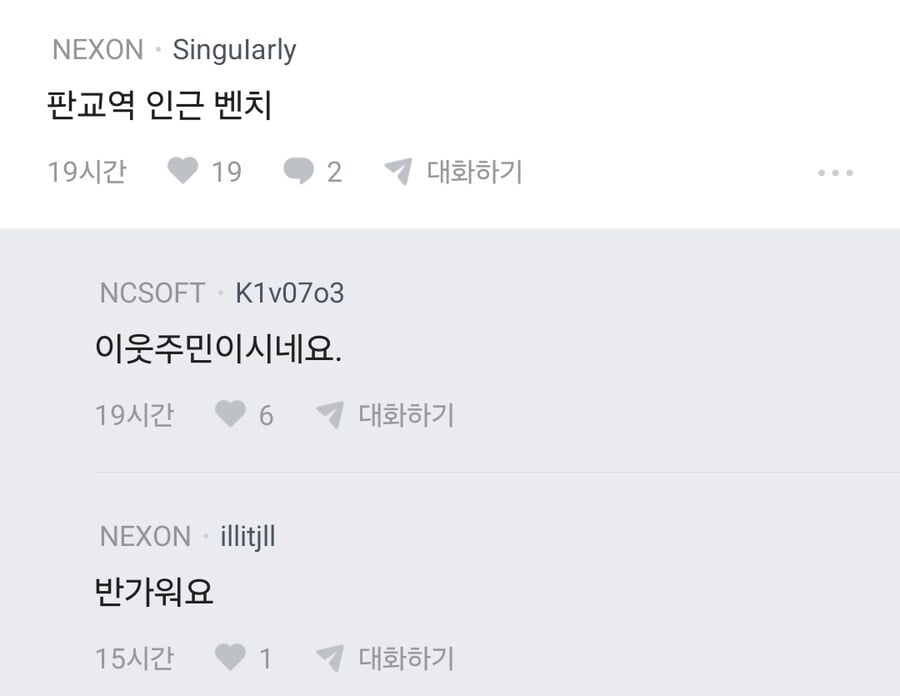Like the Singularly post with the heart icon
The width and height of the screenshot is (900, 696).
tap(182, 172)
